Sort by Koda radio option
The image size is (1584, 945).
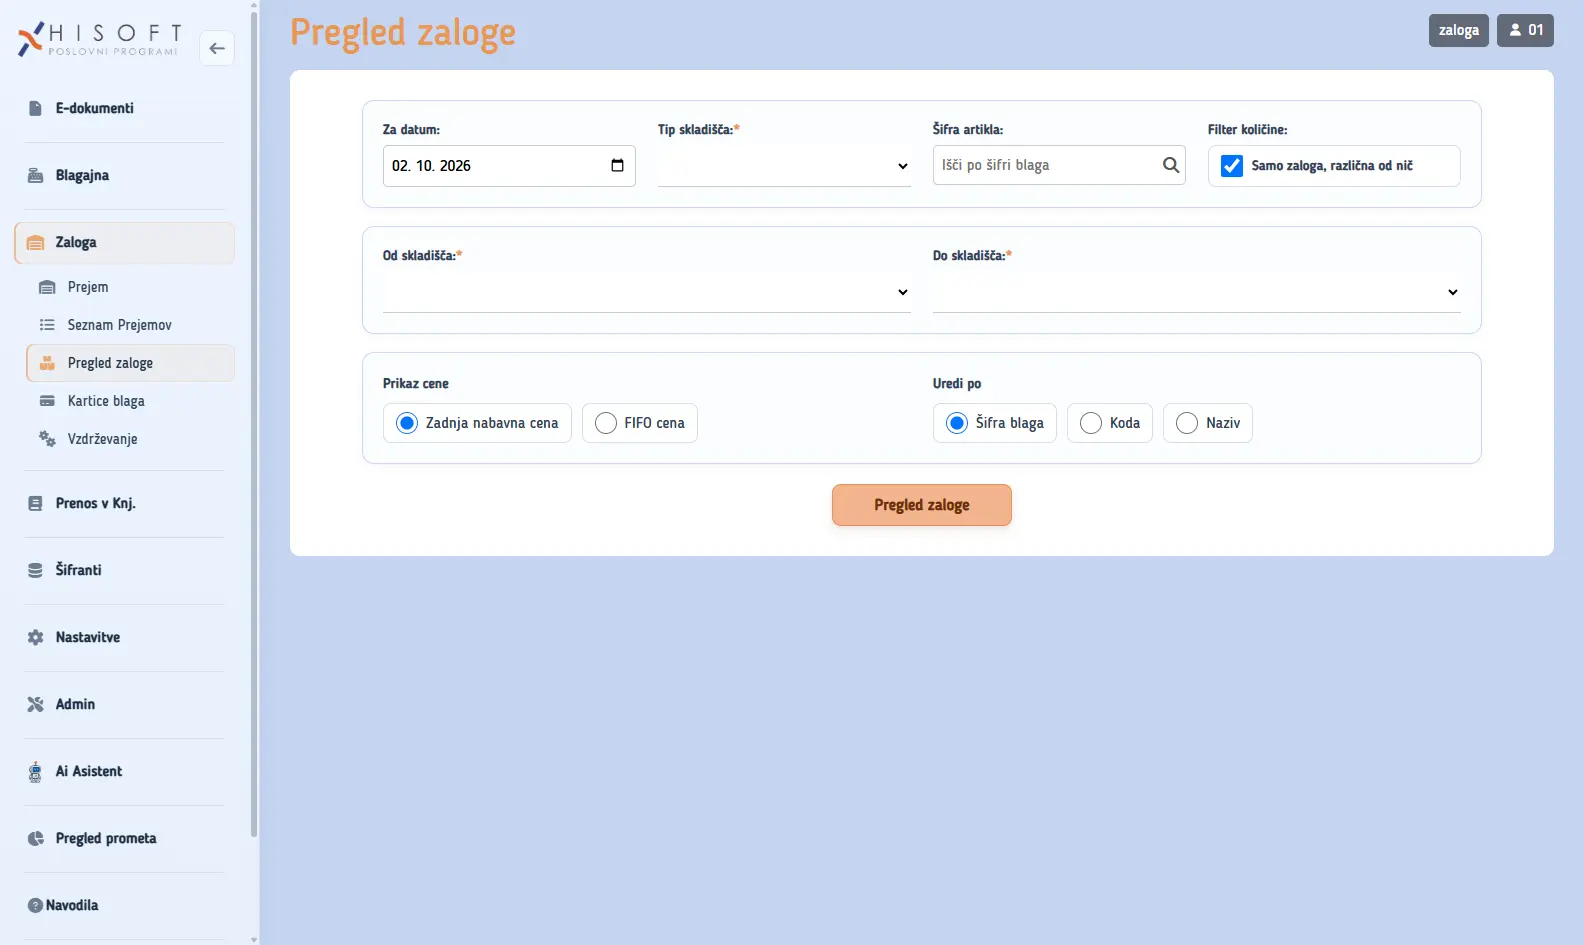coord(1091,423)
